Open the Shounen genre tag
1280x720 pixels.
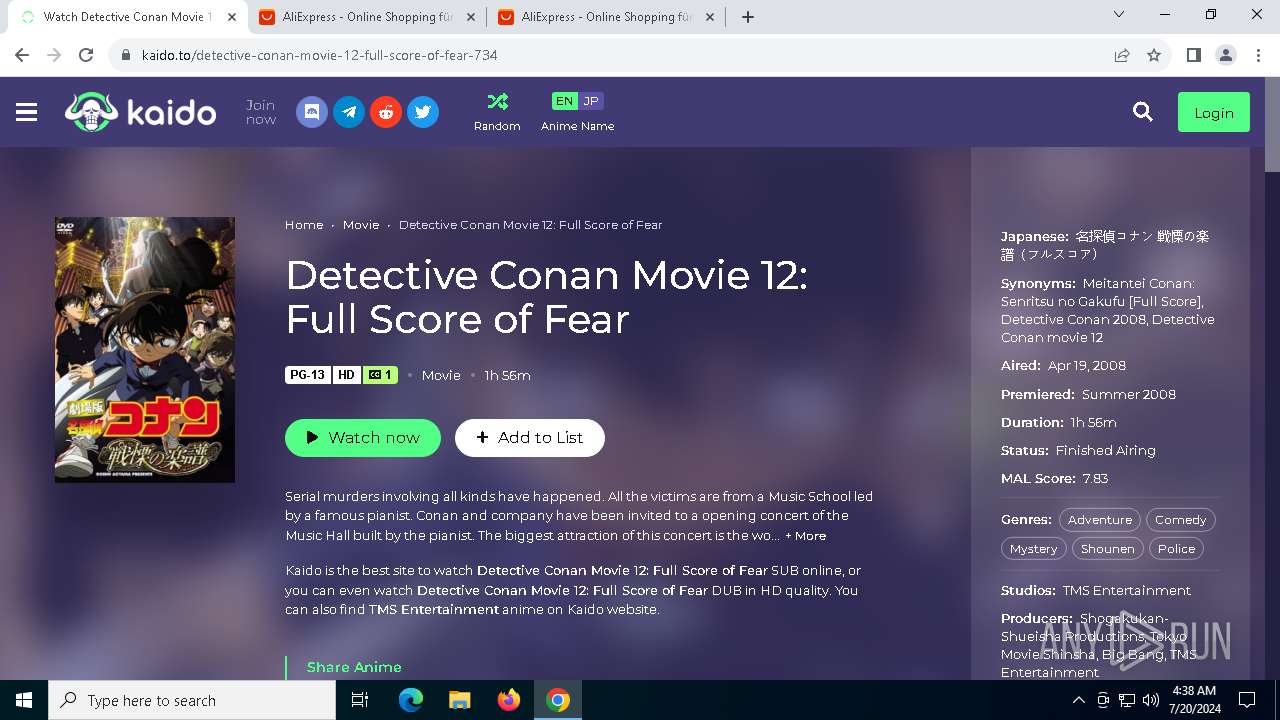point(1108,549)
